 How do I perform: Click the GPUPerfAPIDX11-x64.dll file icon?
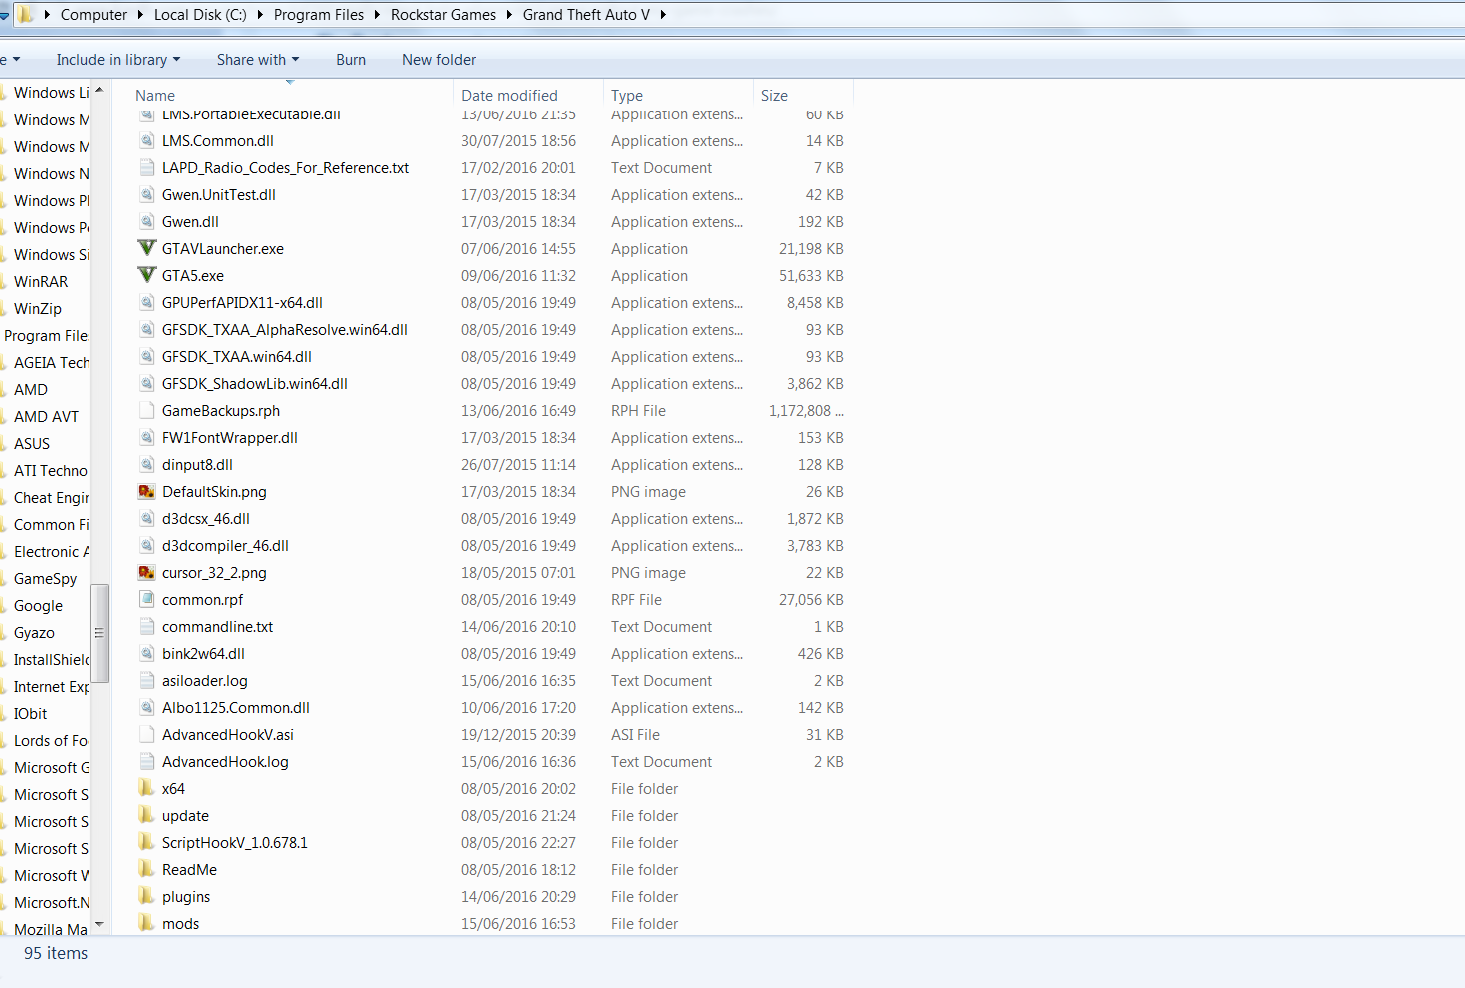147,302
